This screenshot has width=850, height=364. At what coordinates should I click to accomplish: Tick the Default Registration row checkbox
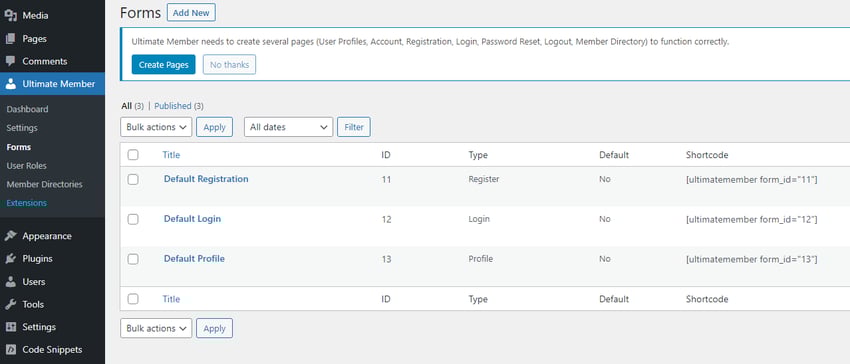coord(133,180)
